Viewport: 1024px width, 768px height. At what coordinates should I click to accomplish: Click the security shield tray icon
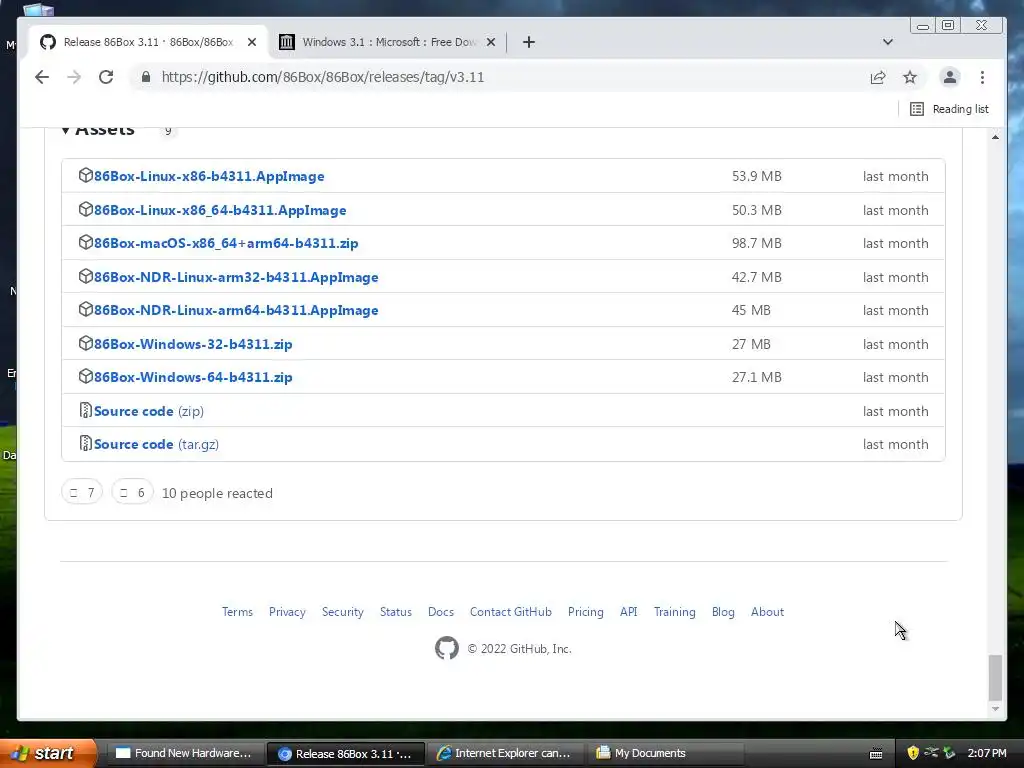coord(913,753)
